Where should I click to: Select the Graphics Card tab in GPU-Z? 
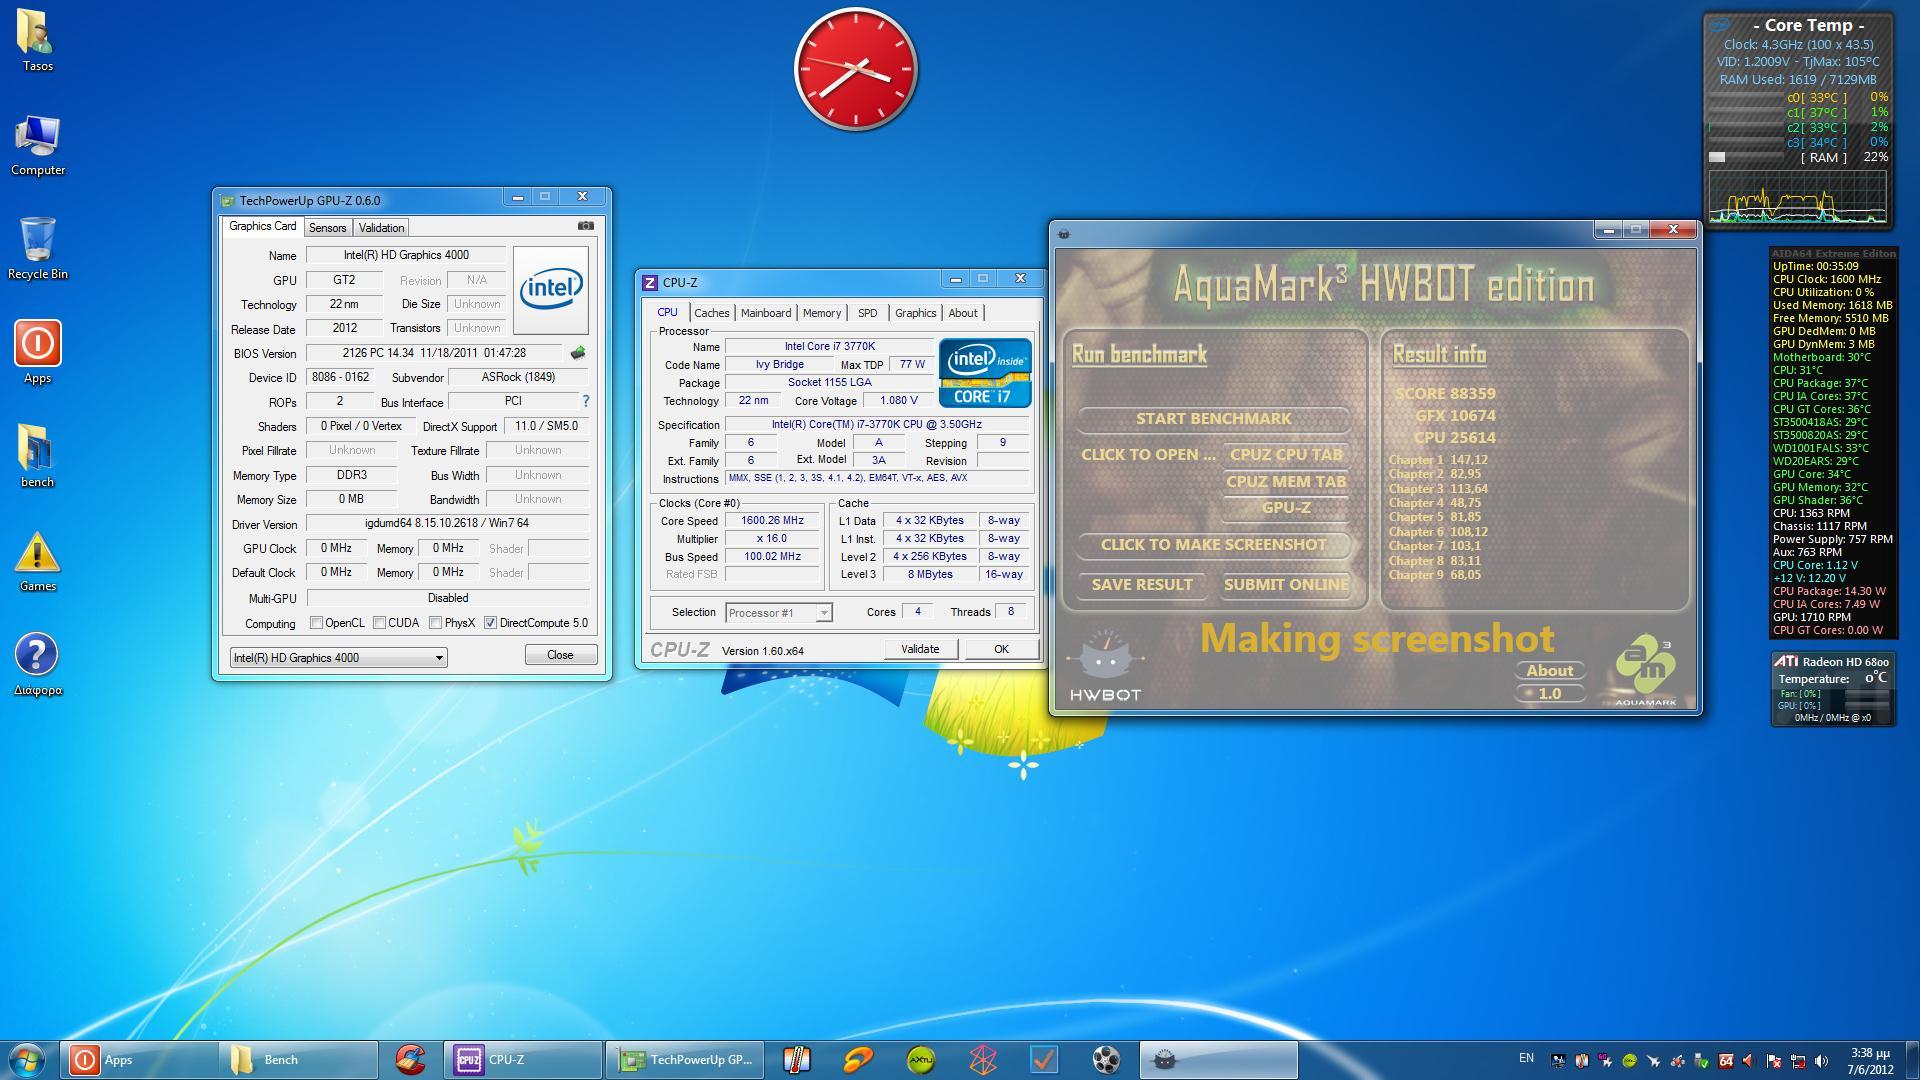click(x=262, y=226)
